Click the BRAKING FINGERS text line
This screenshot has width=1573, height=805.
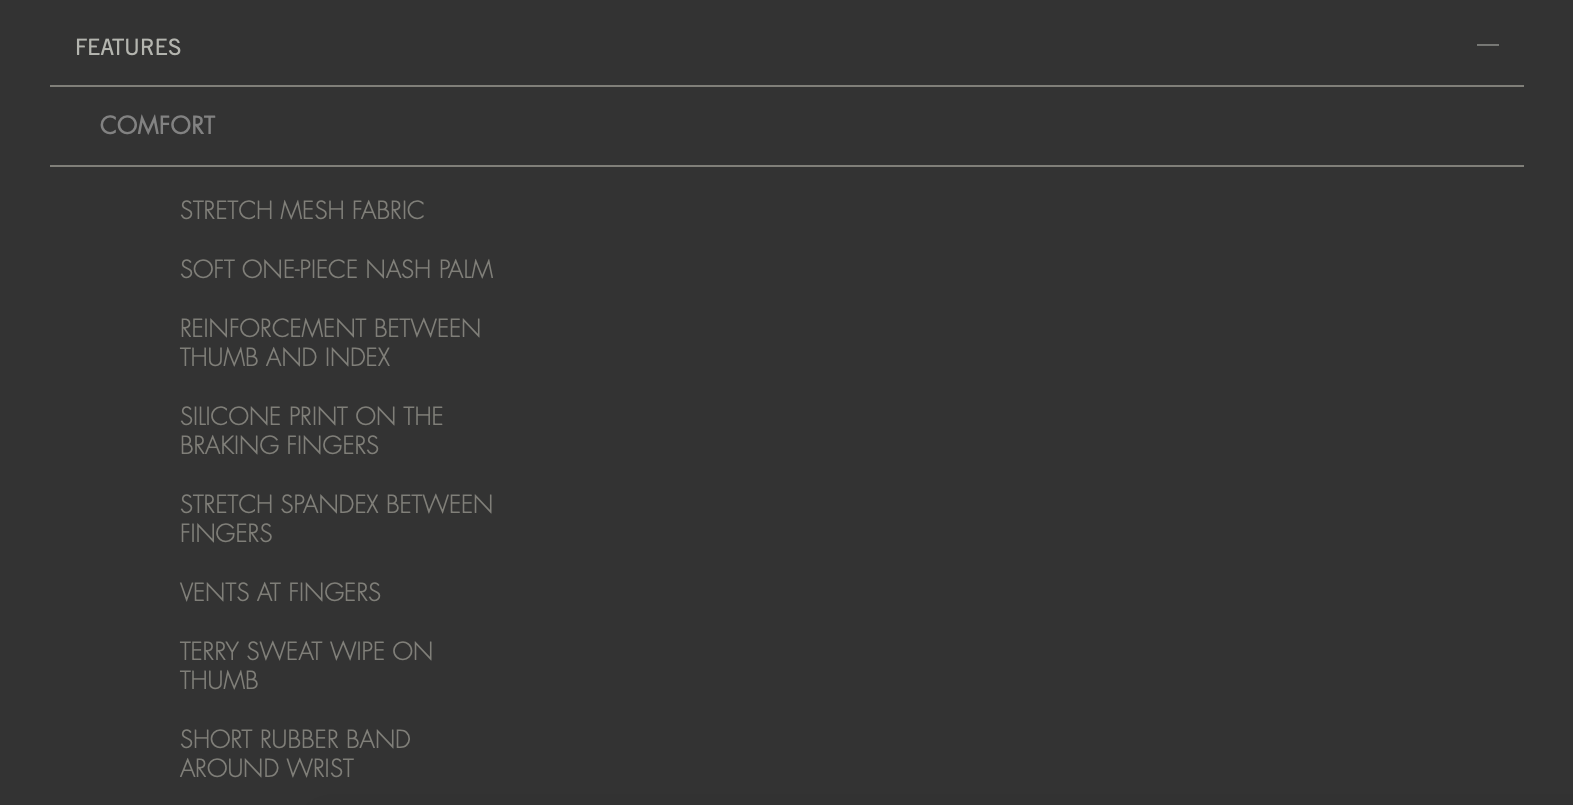(x=279, y=445)
